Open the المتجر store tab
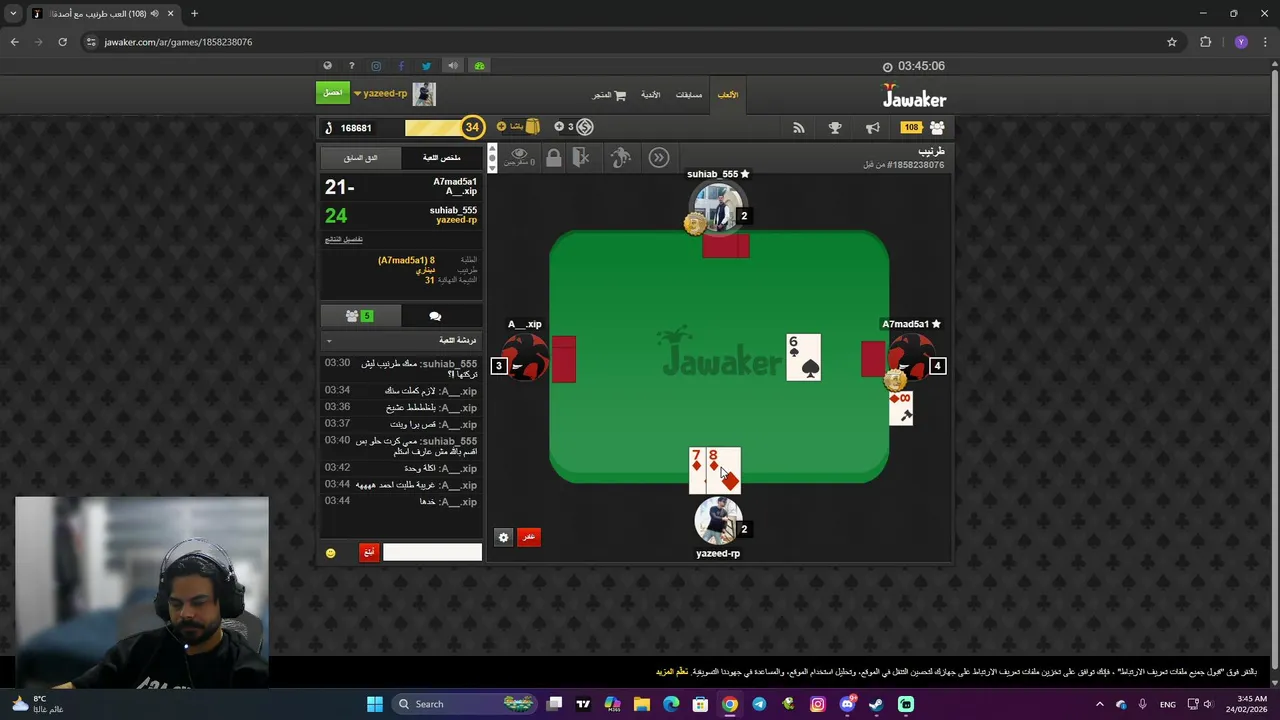Image resolution: width=1280 pixels, height=720 pixels. (x=609, y=95)
